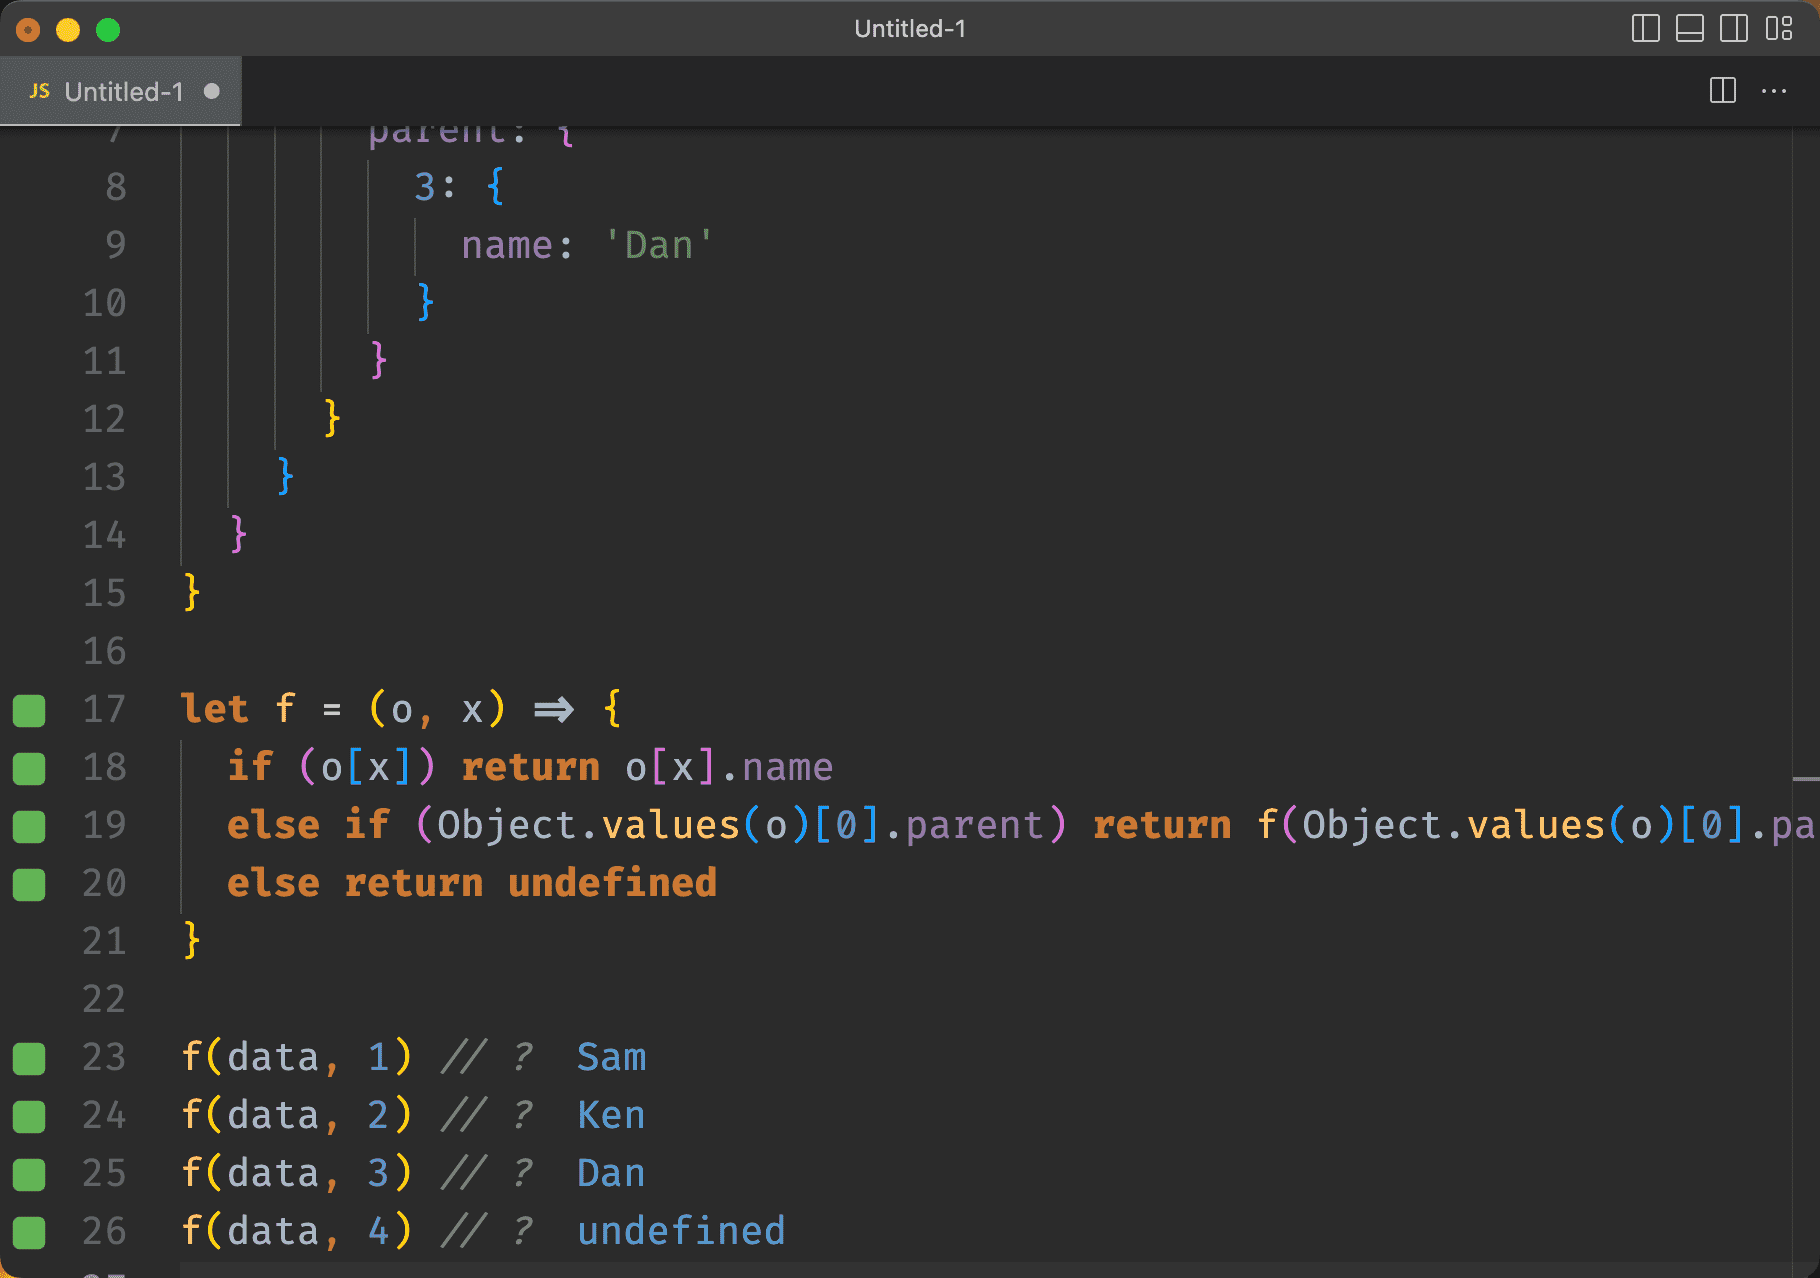Click the word undefined on line 26
Image resolution: width=1820 pixels, height=1278 pixels.
(681, 1231)
